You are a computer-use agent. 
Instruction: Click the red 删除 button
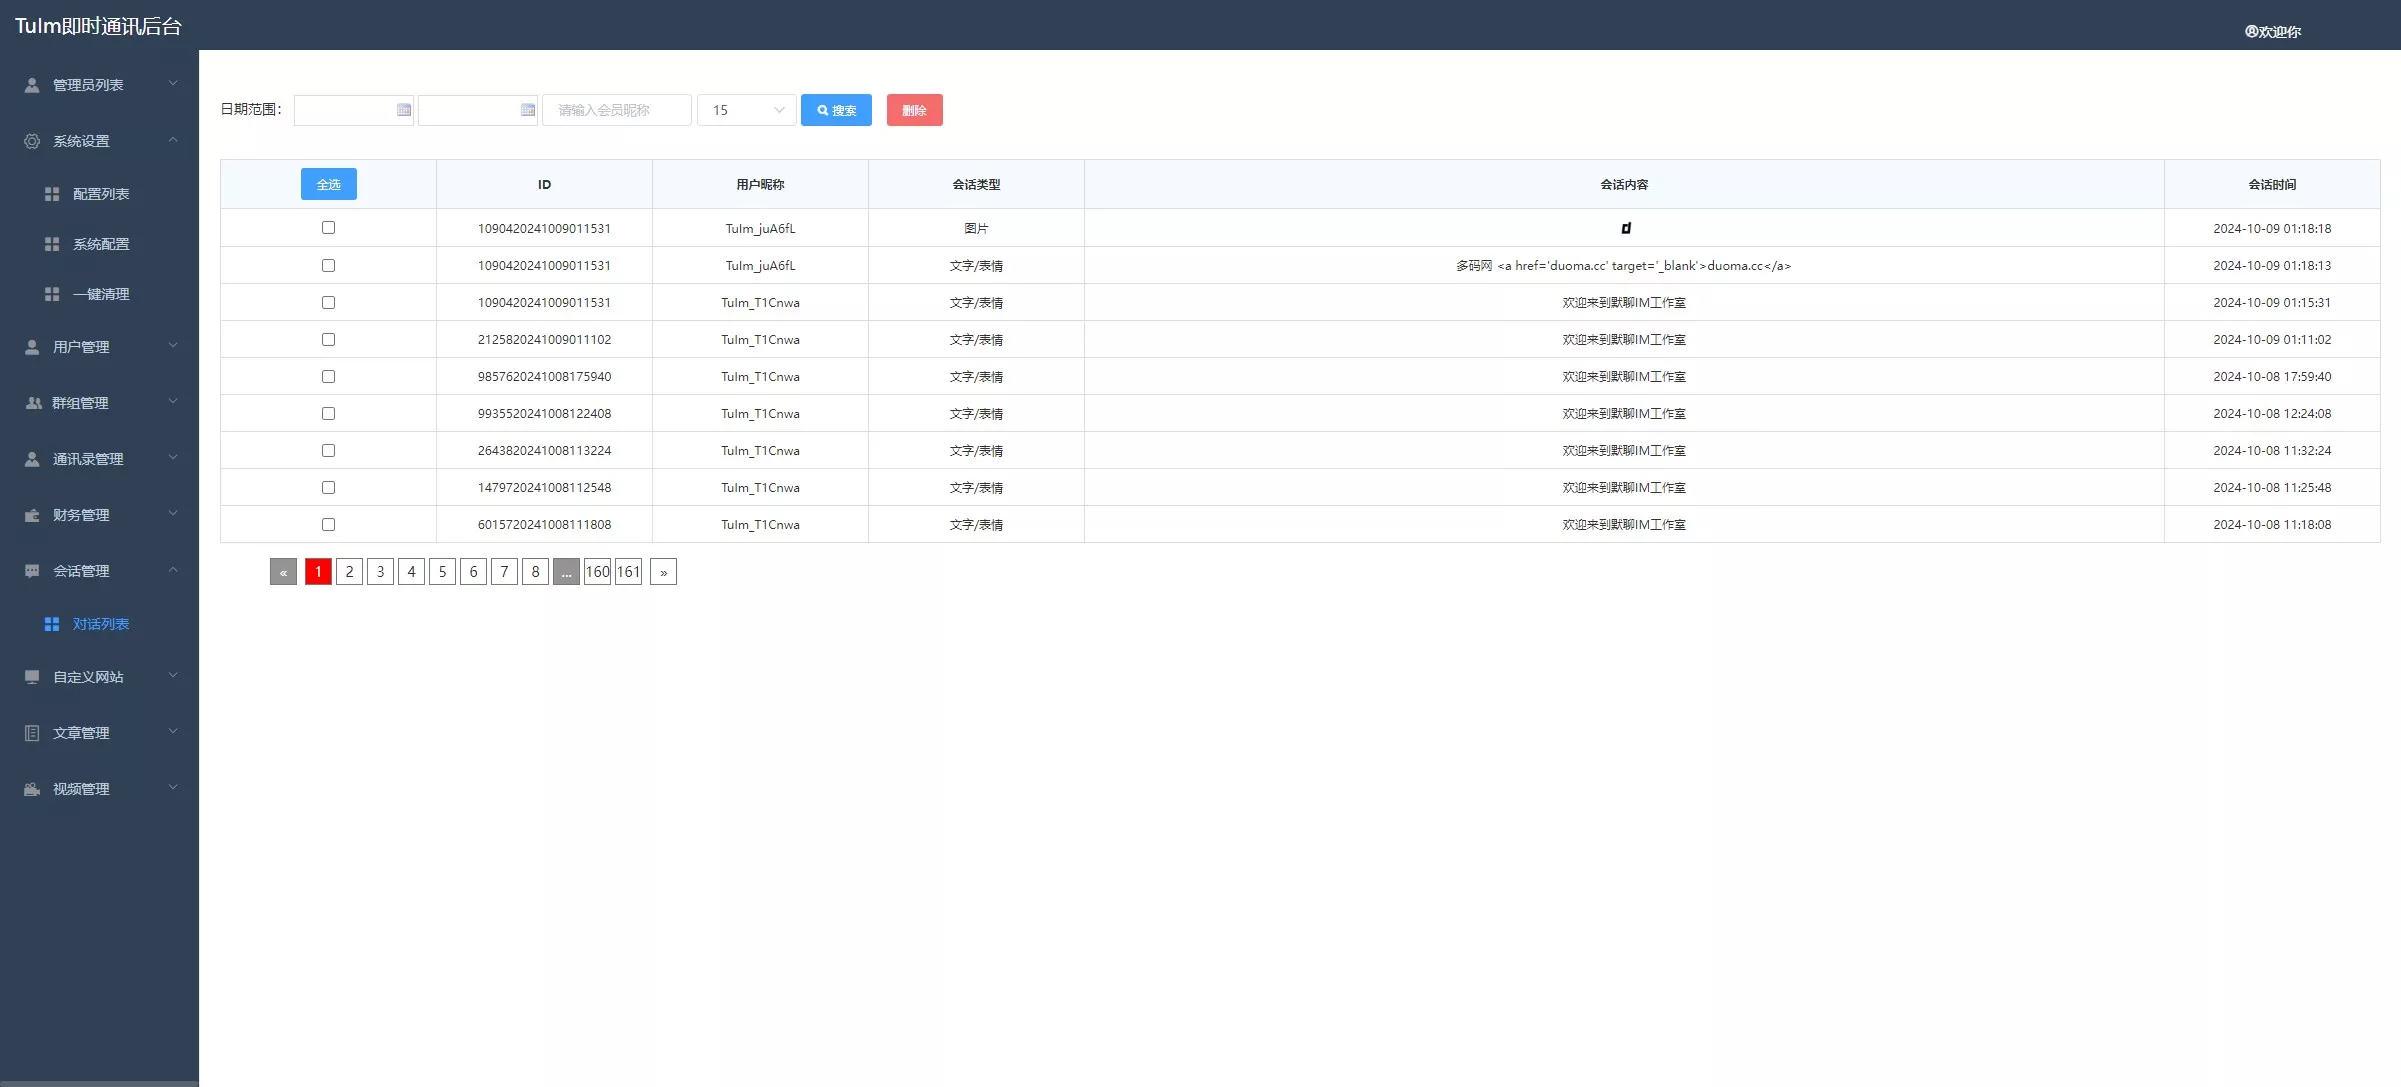[914, 110]
